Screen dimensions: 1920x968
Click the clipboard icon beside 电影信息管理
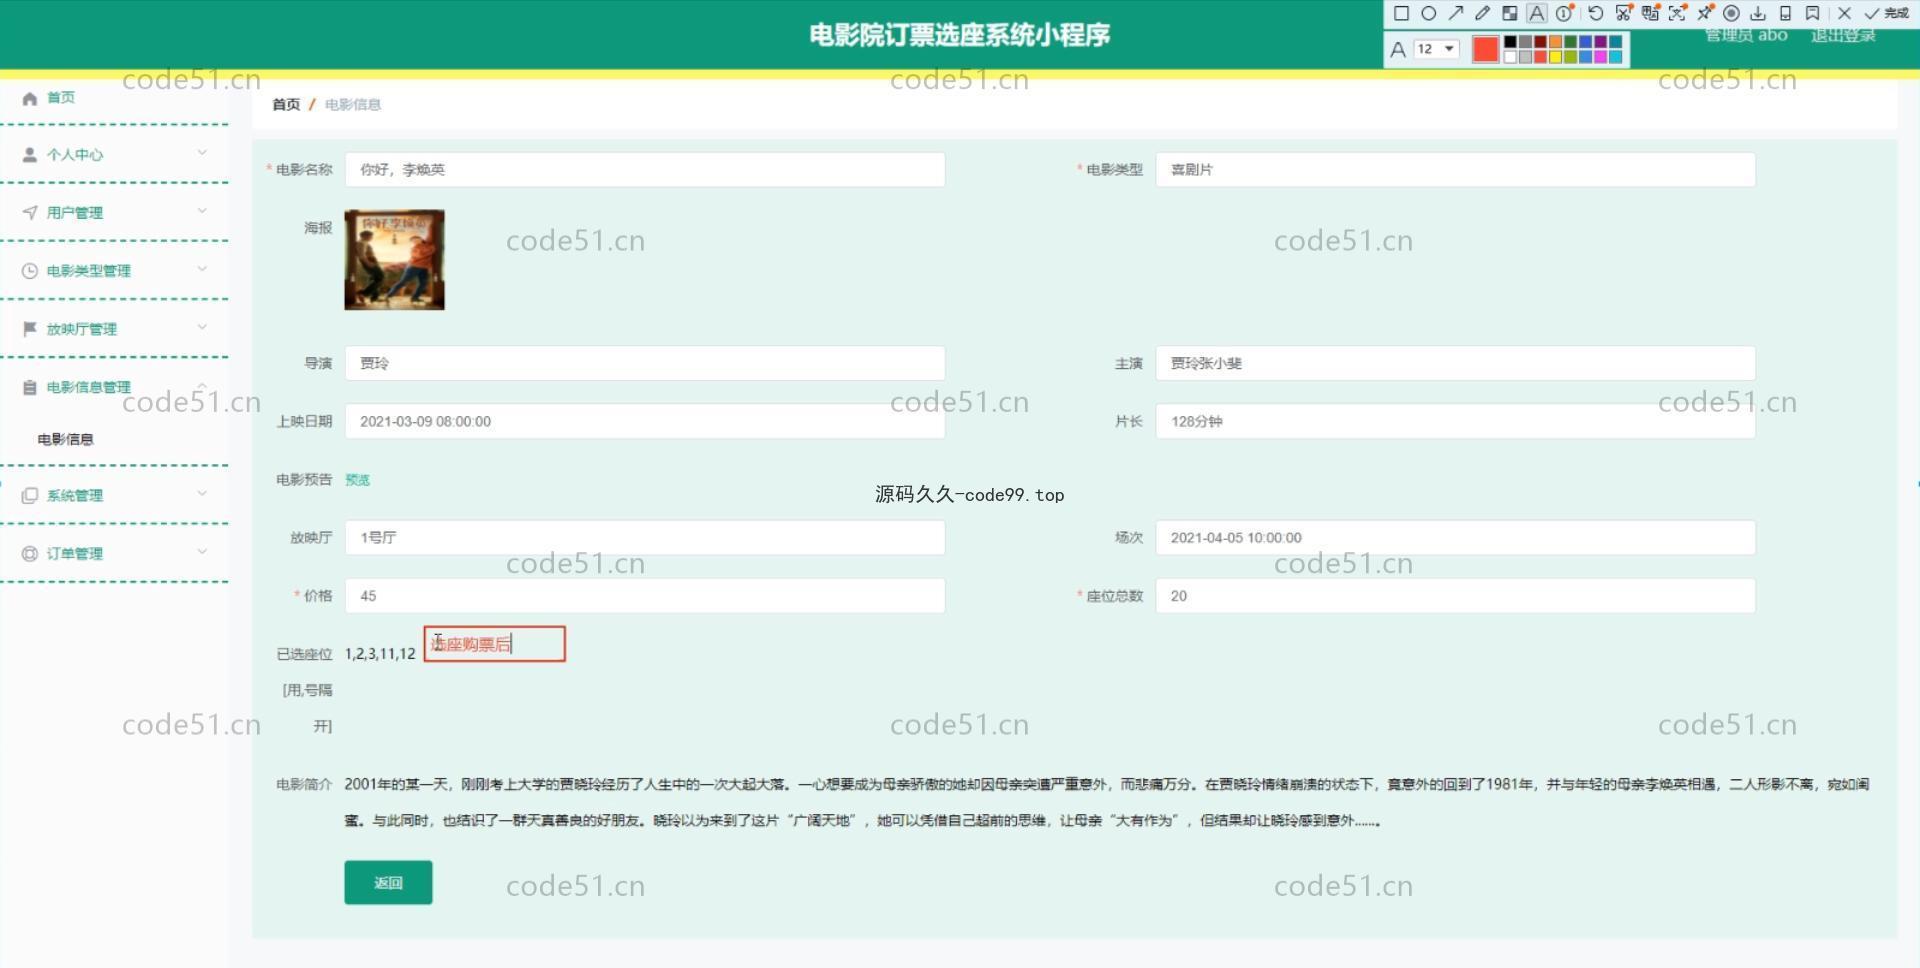tap(29, 388)
